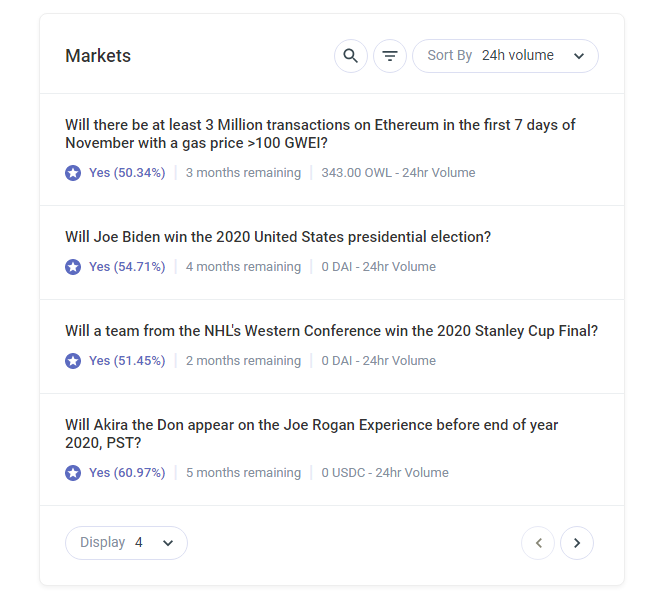This screenshot has width=661, height=612.
Task: Click the 343.00 OWL 24hr Volume text
Action: pos(398,173)
